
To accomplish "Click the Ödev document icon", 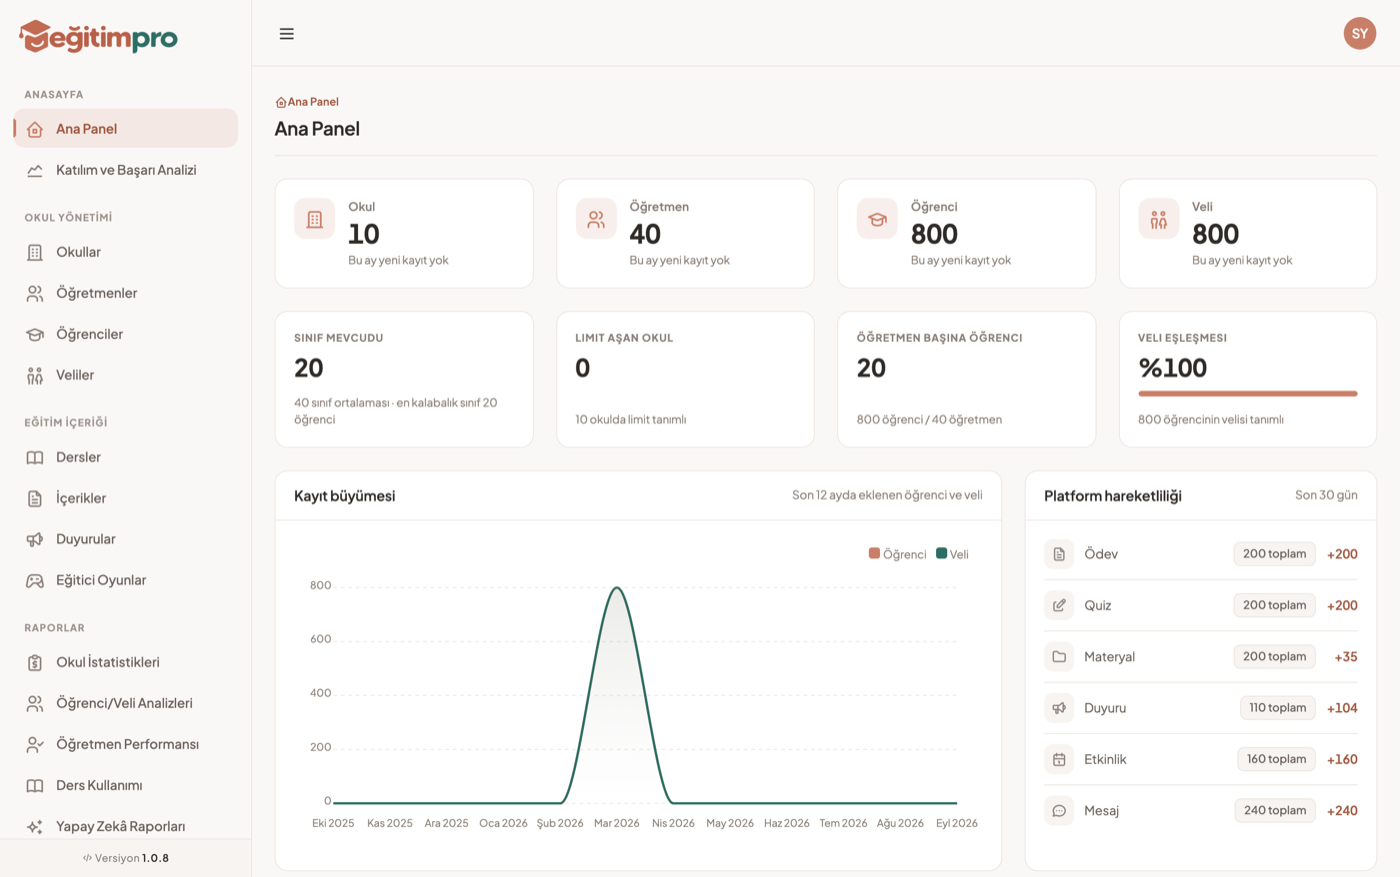I will coord(1059,554).
